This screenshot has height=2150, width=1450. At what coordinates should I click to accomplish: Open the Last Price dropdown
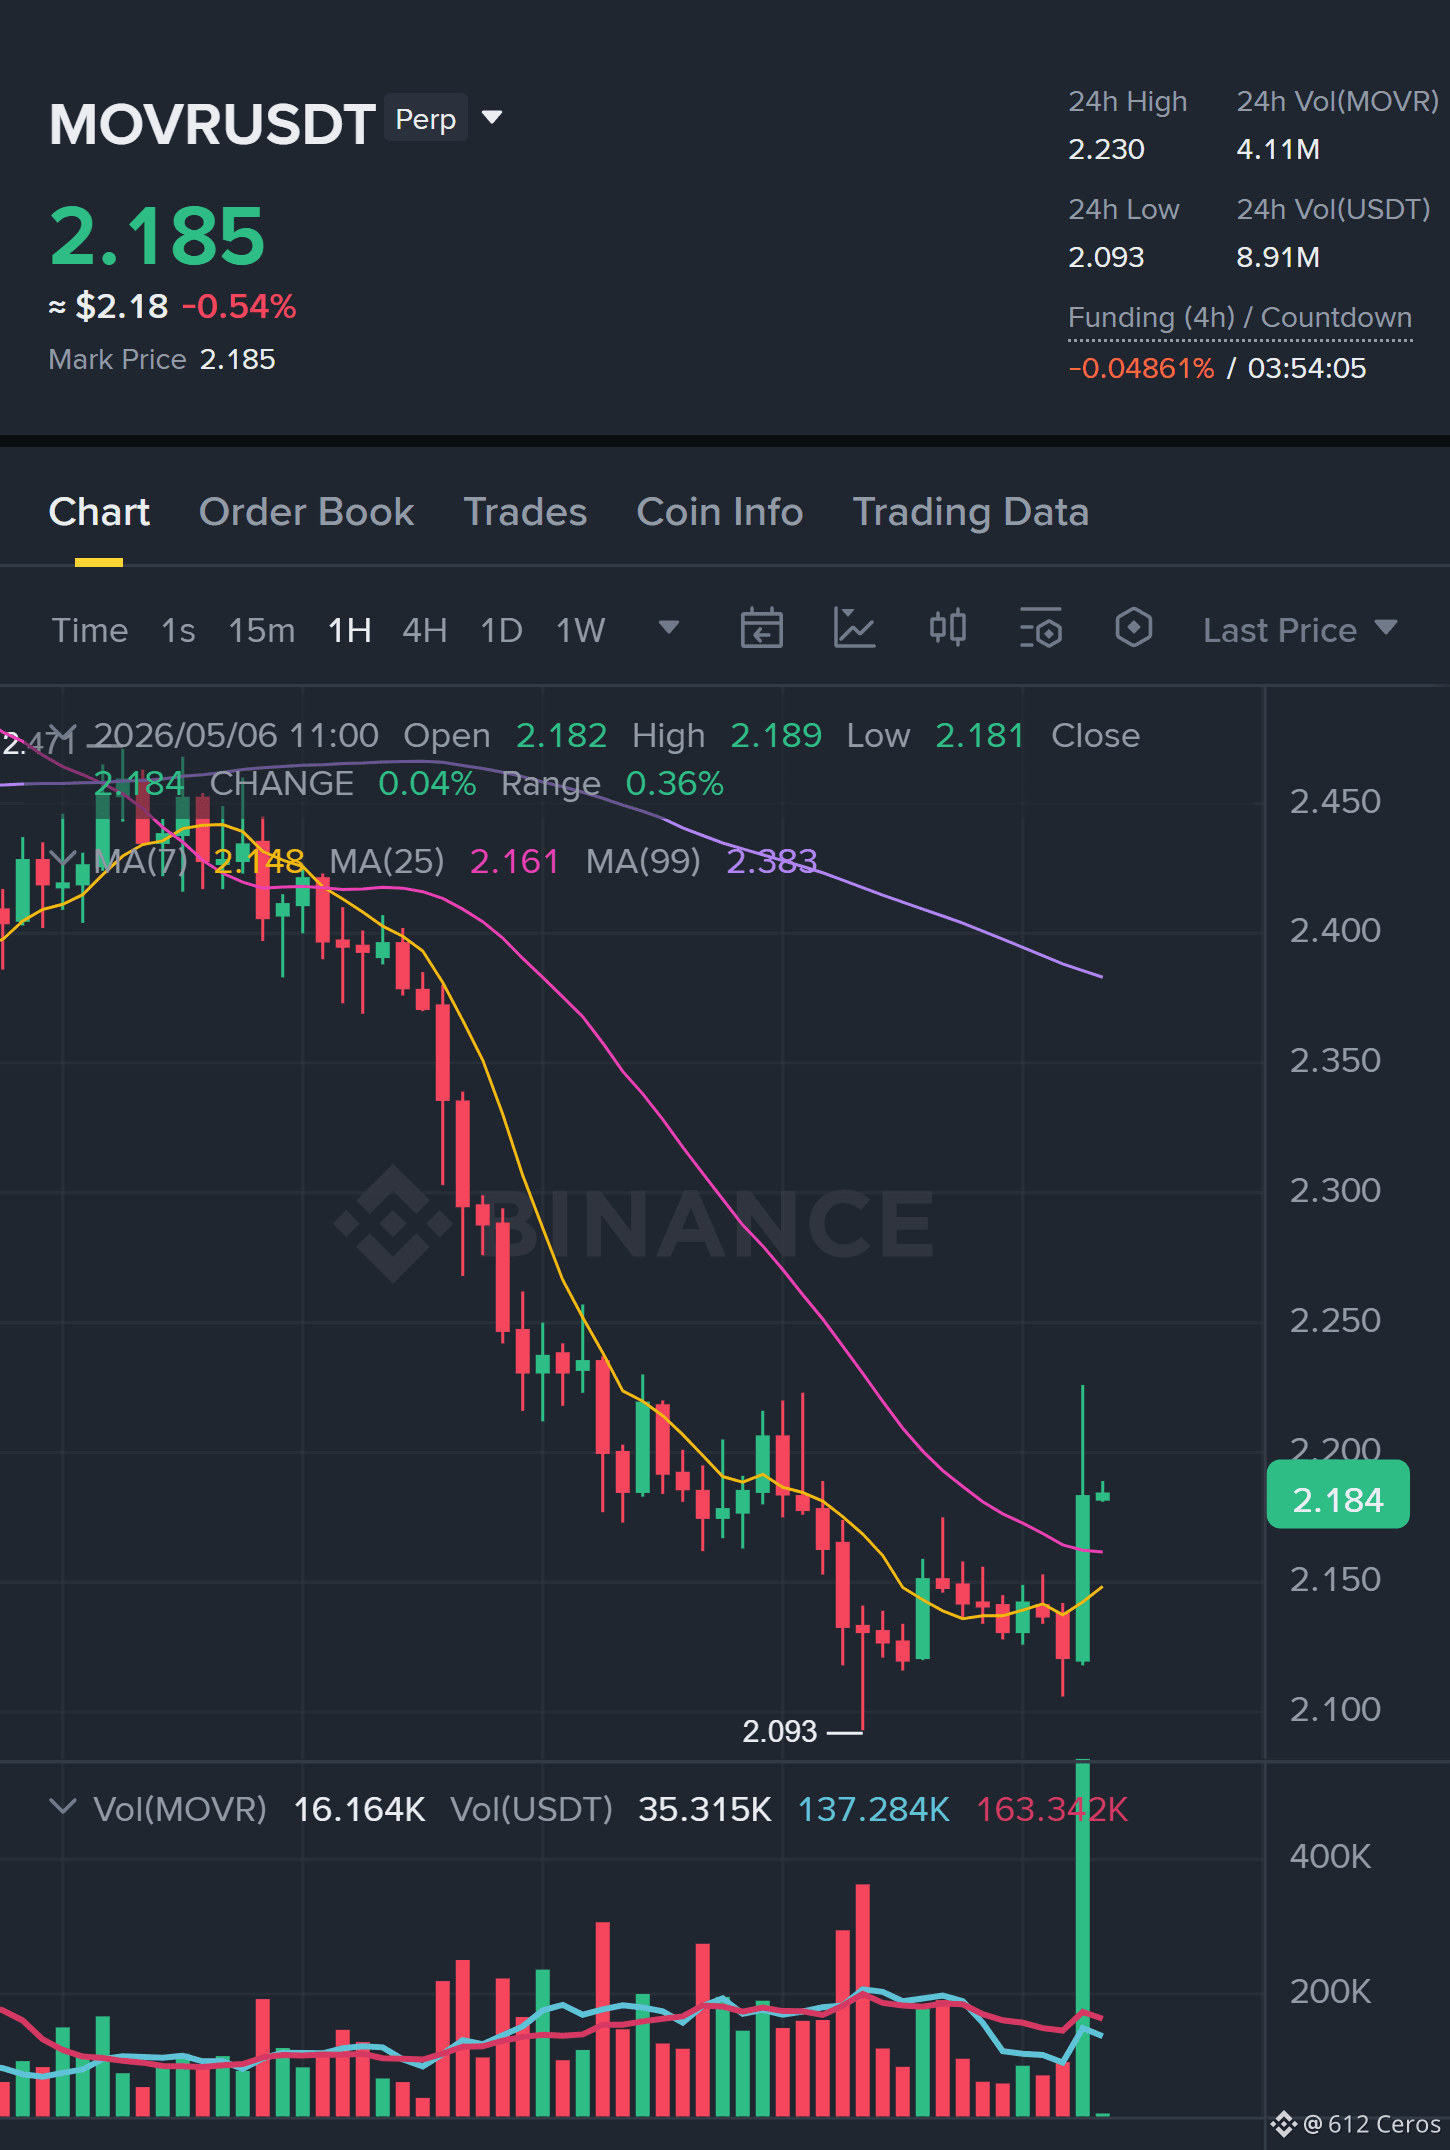[1299, 630]
